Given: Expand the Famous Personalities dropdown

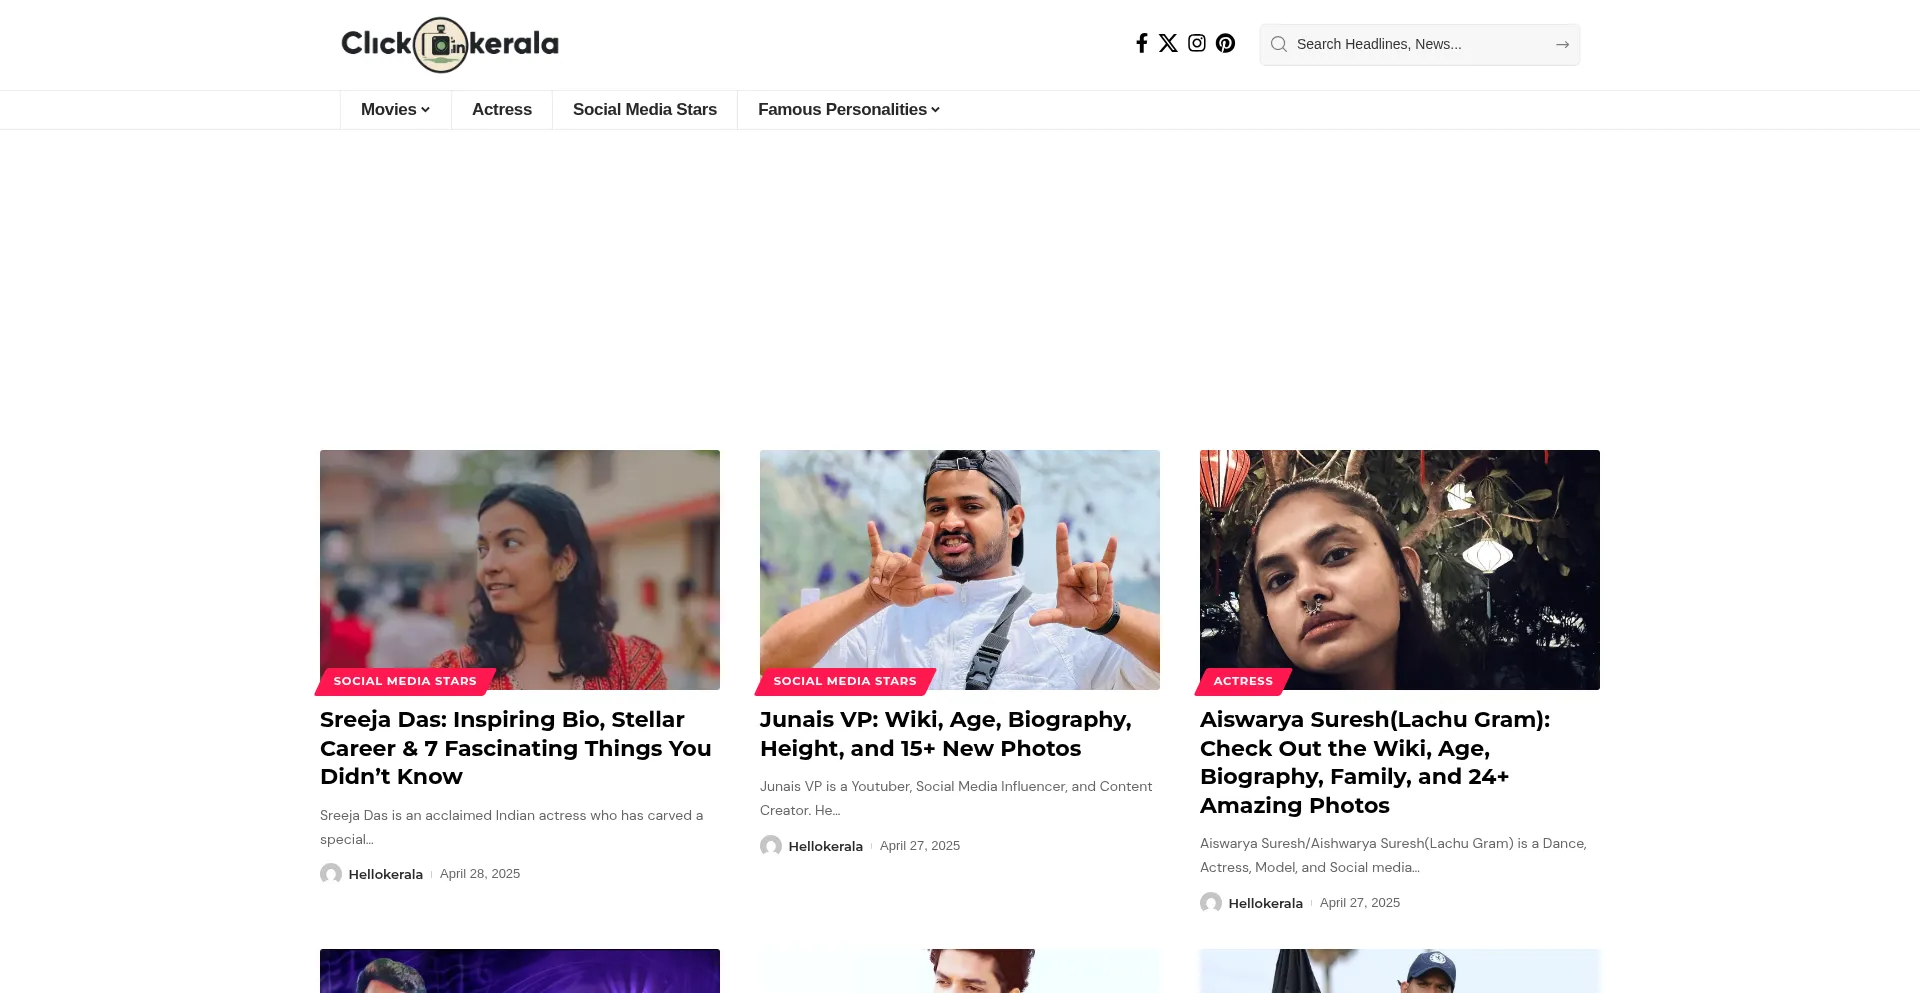Looking at the screenshot, I should click(848, 110).
